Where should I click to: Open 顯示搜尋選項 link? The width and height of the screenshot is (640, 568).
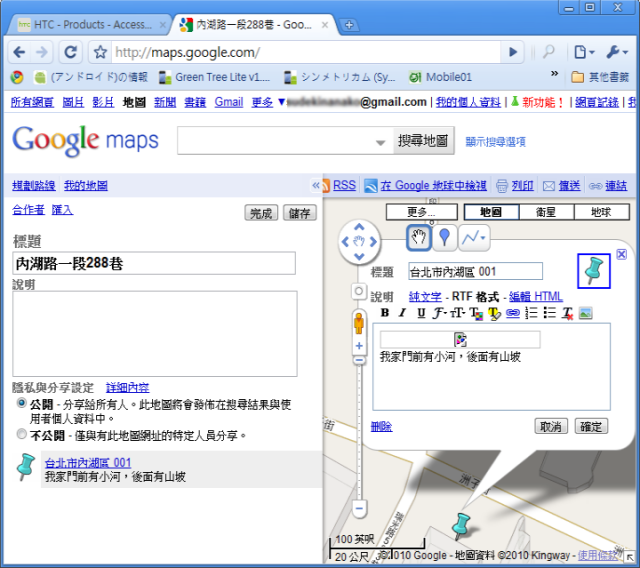point(496,142)
